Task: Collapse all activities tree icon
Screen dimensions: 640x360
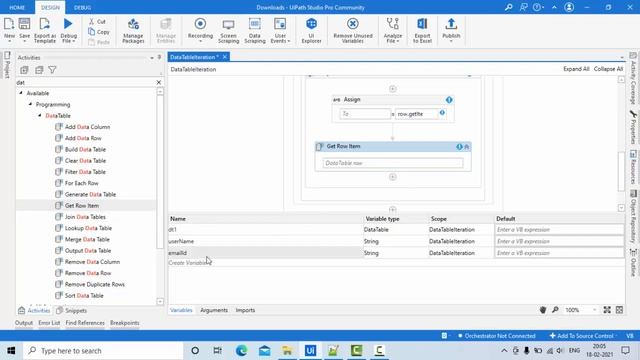Action: click(39, 70)
